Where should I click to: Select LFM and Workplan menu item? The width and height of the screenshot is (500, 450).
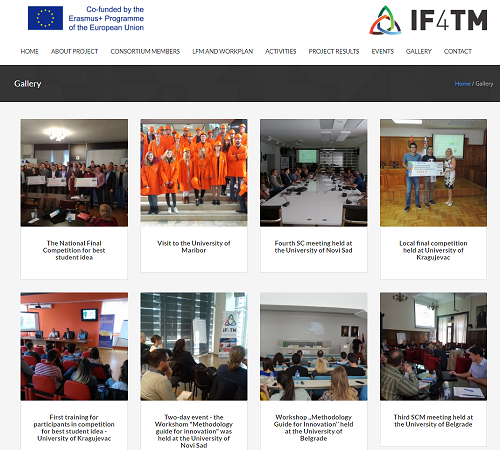(x=223, y=51)
